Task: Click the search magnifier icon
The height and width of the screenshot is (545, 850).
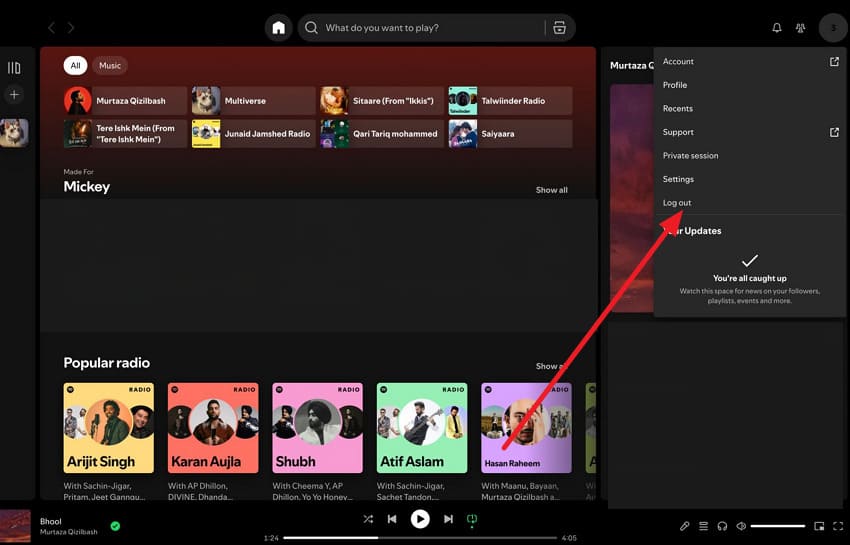Action: coord(311,28)
